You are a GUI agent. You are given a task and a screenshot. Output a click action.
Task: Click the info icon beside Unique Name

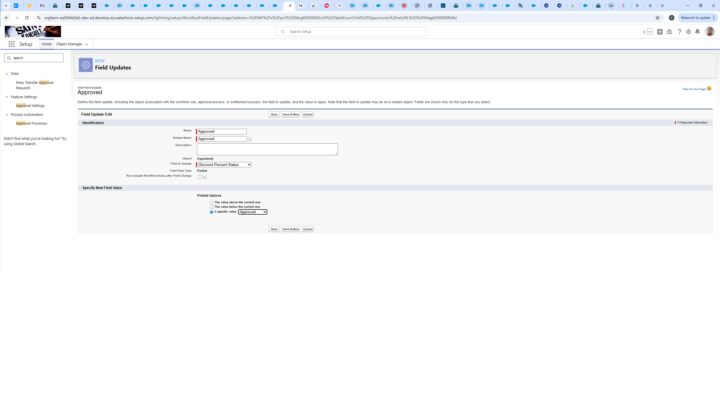click(x=250, y=139)
